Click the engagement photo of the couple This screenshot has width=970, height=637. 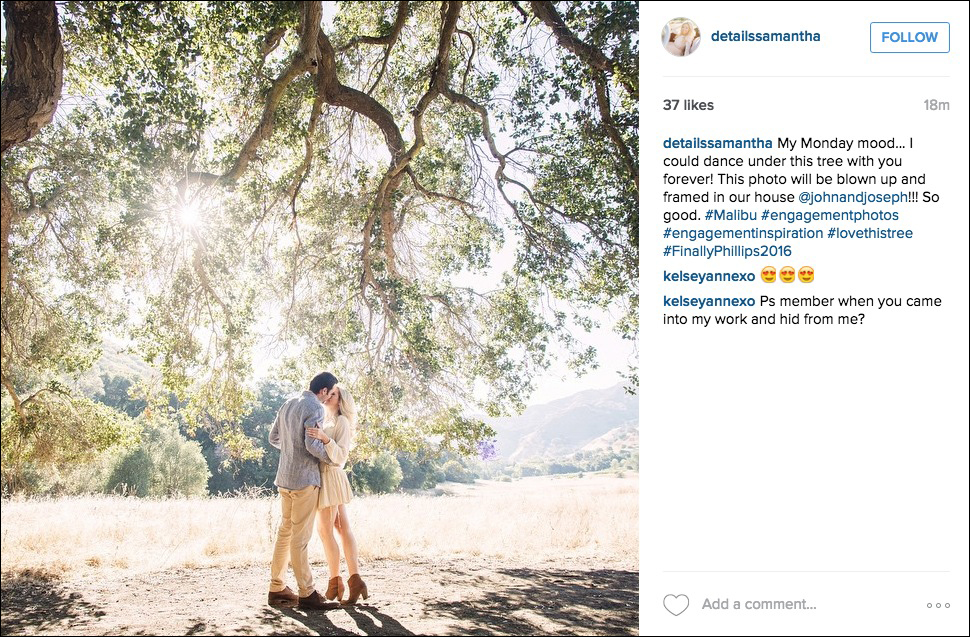pos(320,318)
